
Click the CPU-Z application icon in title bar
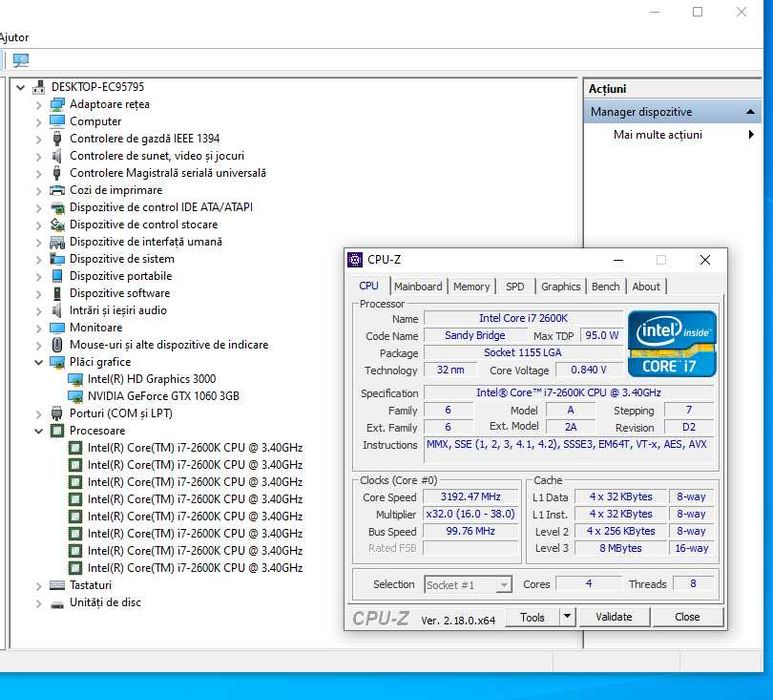coord(355,260)
